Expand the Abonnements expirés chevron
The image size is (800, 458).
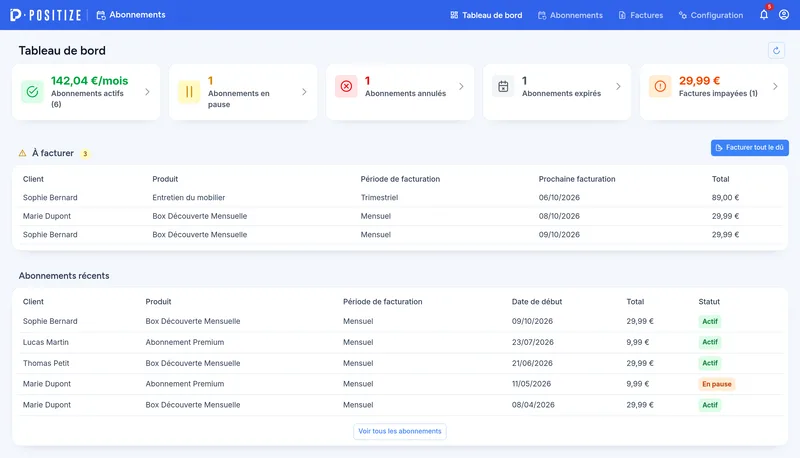click(618, 86)
